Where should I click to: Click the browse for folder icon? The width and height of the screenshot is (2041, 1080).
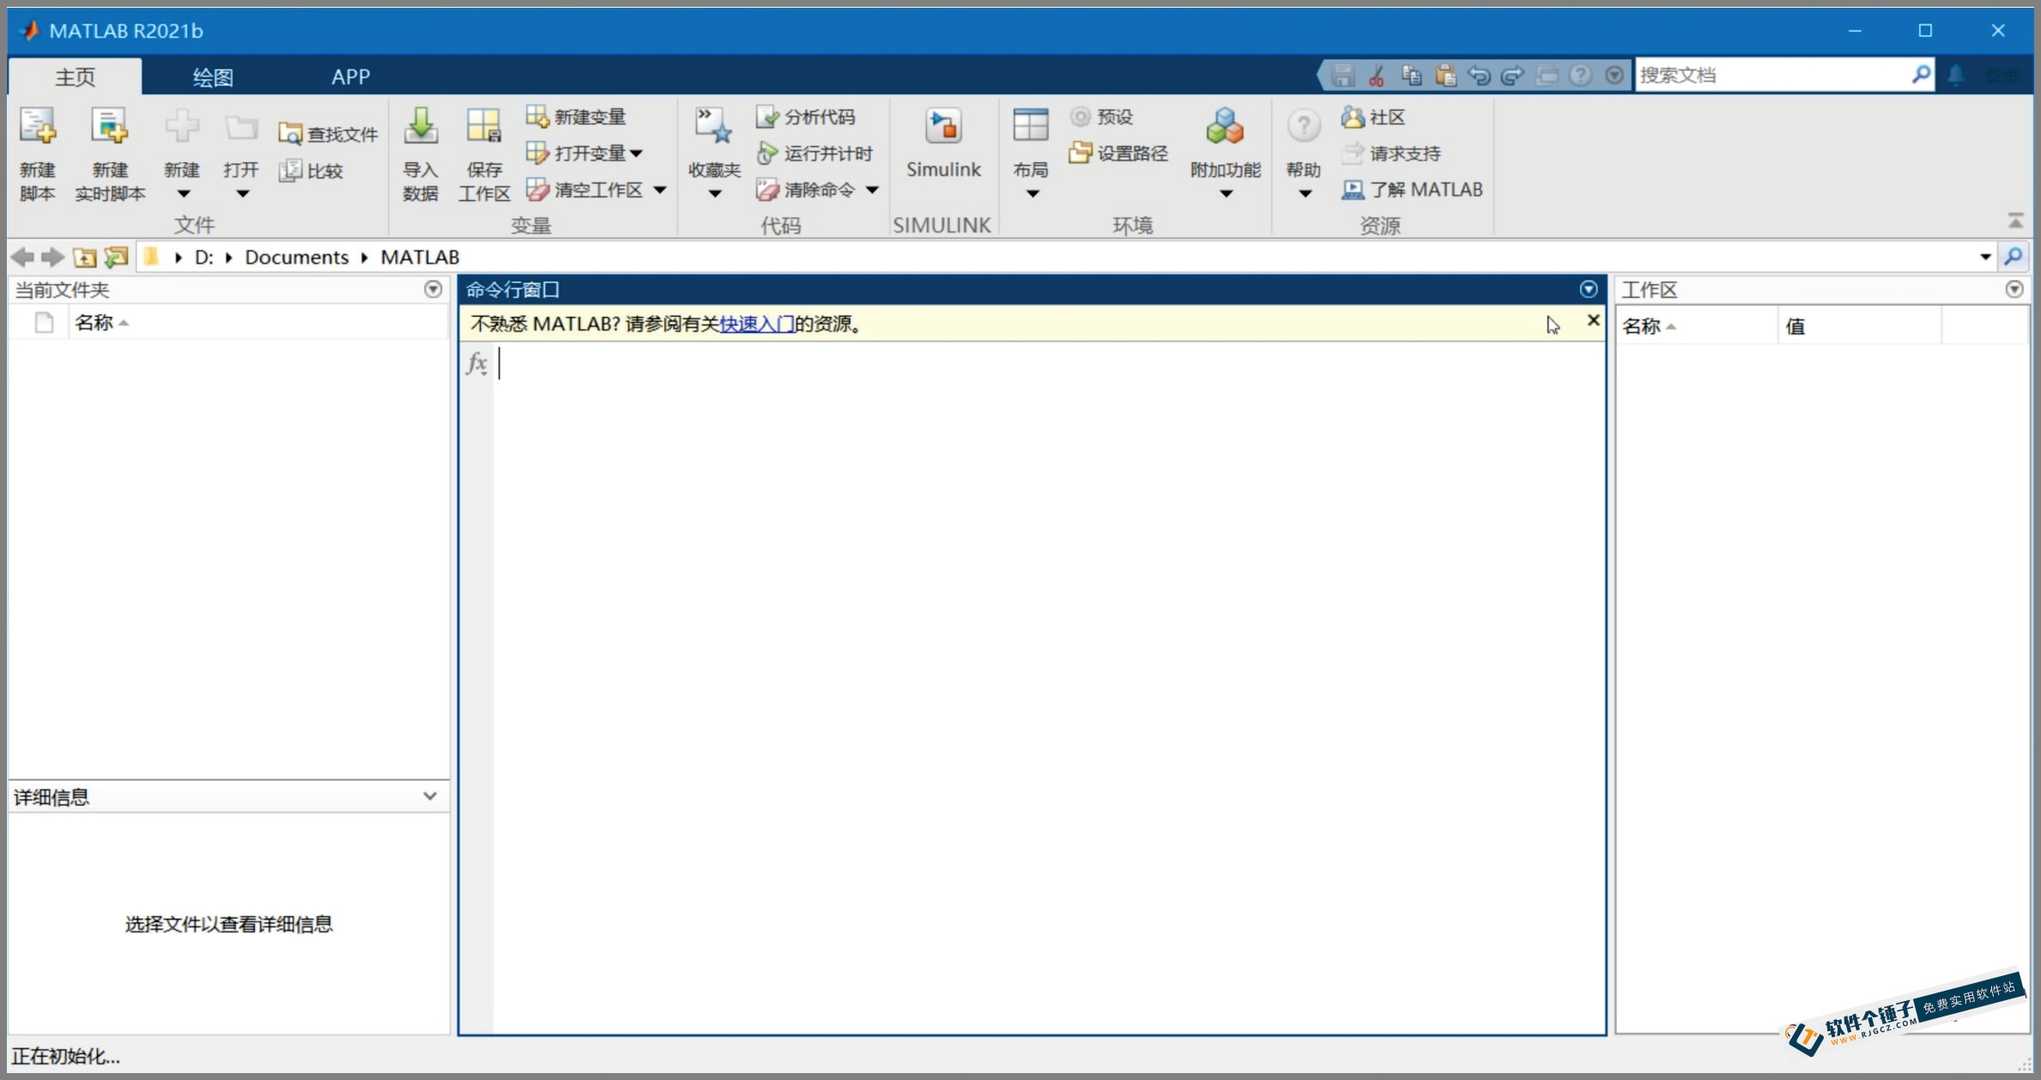(117, 257)
